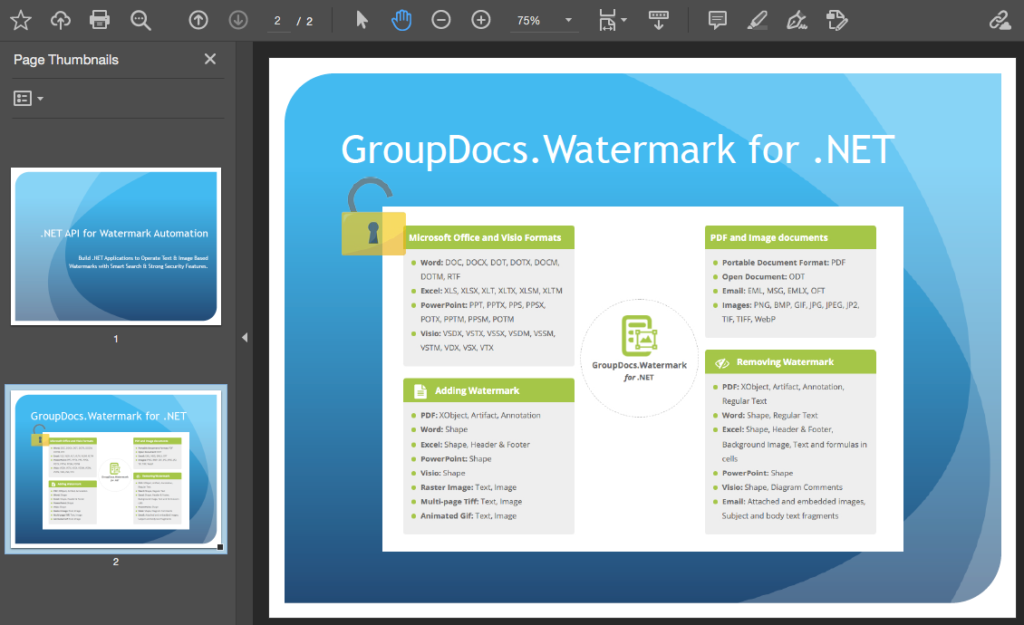Open the search magnifier tool
The width and height of the screenshot is (1024, 625).
point(141,19)
